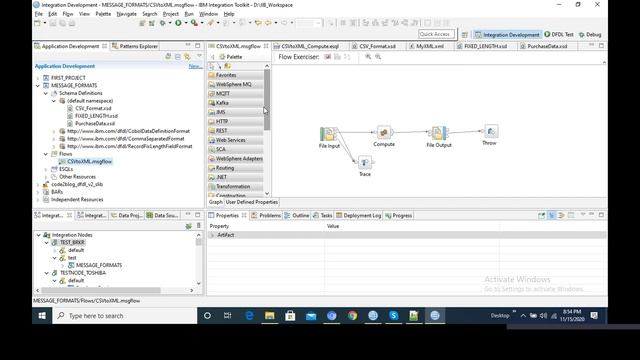Open the Palette menu
Screen dimensions: 640x360
(103, 14)
